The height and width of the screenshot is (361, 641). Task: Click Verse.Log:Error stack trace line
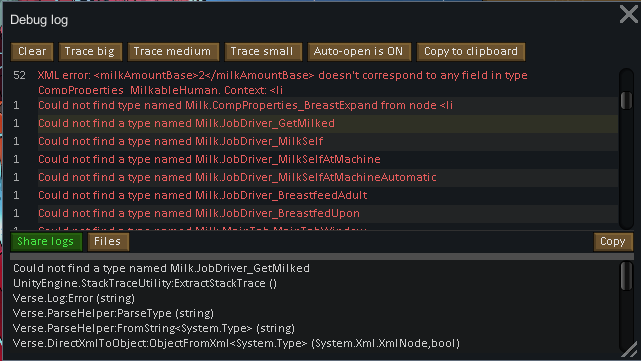74,298
